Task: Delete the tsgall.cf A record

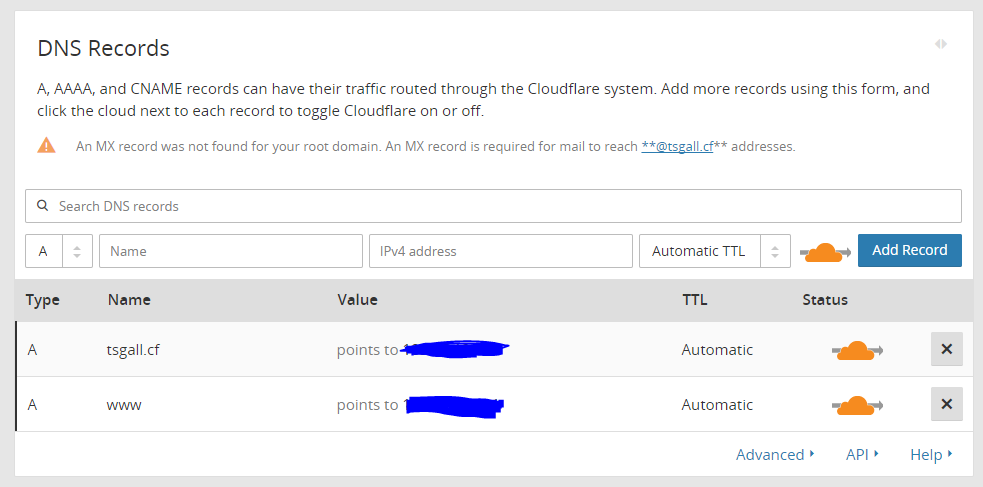Action: tap(947, 349)
